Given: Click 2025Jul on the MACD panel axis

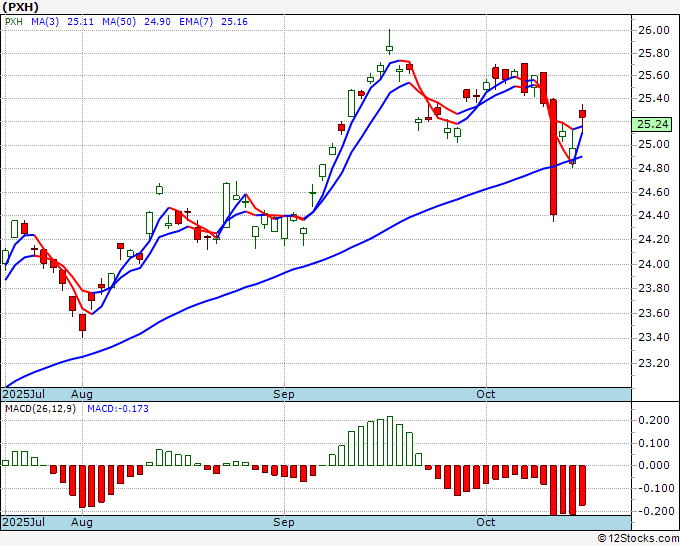Looking at the screenshot, I should coord(24,522).
